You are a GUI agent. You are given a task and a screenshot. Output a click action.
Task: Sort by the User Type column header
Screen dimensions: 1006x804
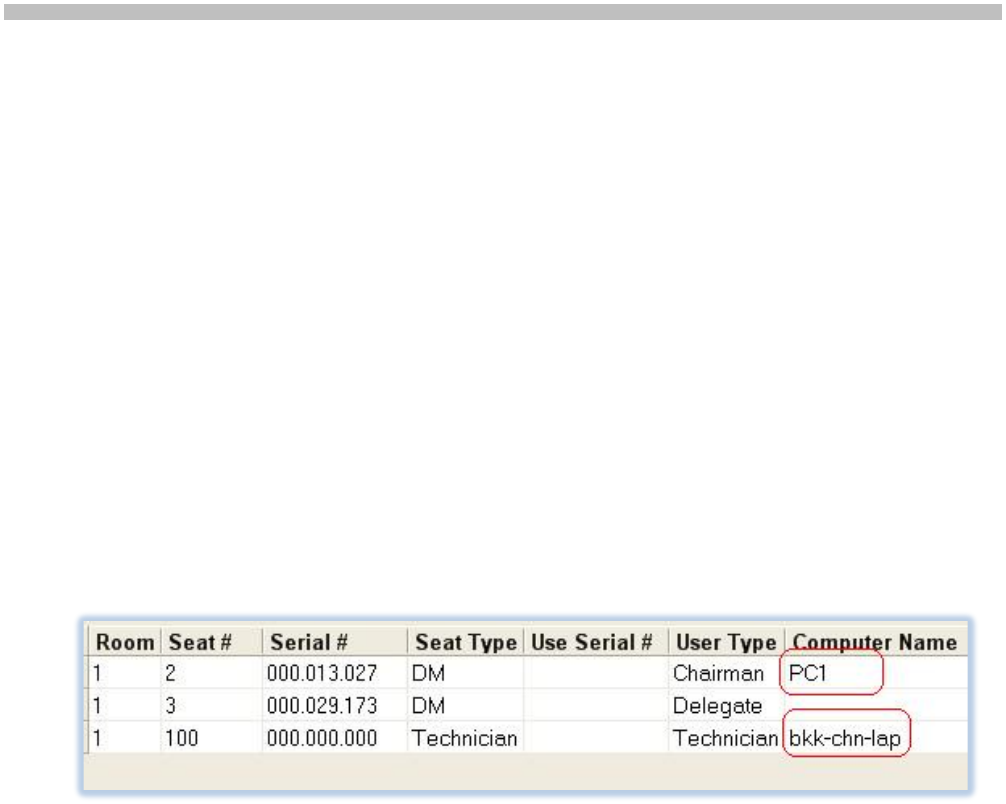click(x=726, y=642)
